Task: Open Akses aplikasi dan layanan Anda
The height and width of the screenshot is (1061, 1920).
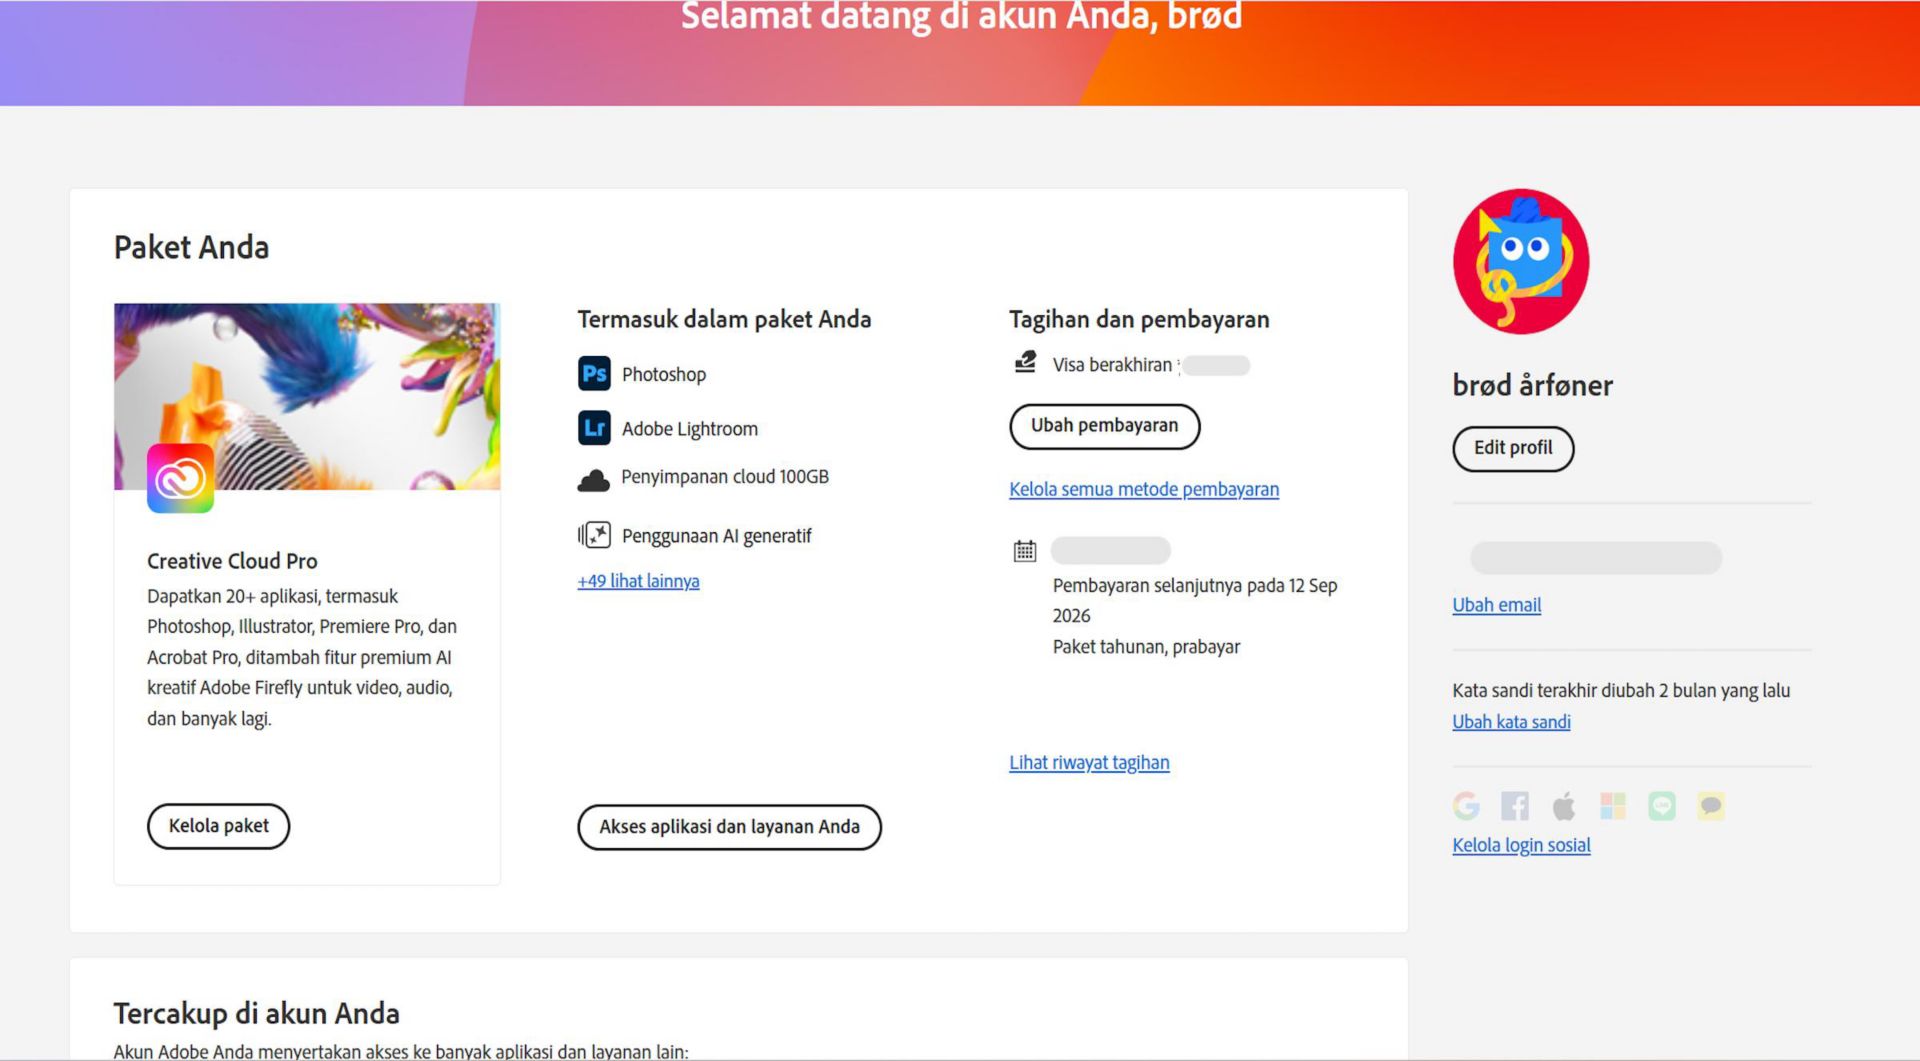Action: click(x=729, y=827)
